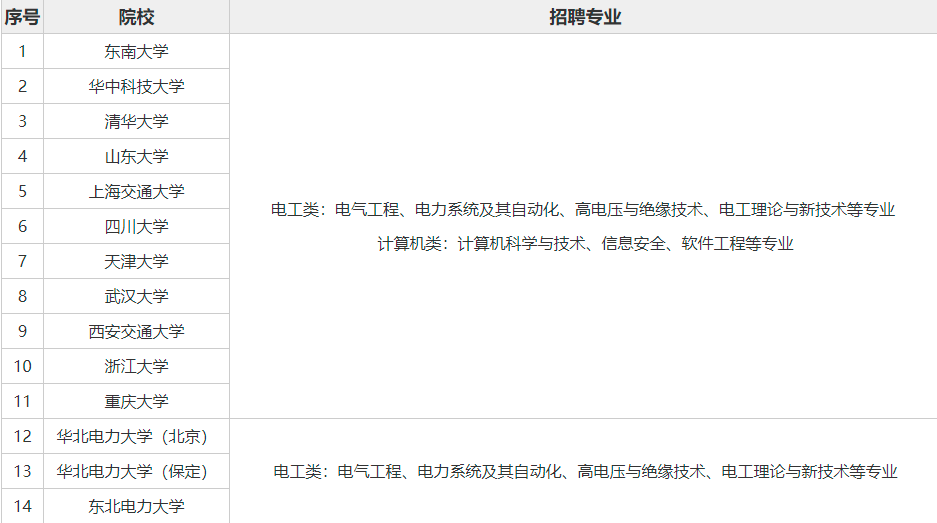Click row number 10 cell
This screenshot has width=937, height=523.
click(x=22, y=366)
